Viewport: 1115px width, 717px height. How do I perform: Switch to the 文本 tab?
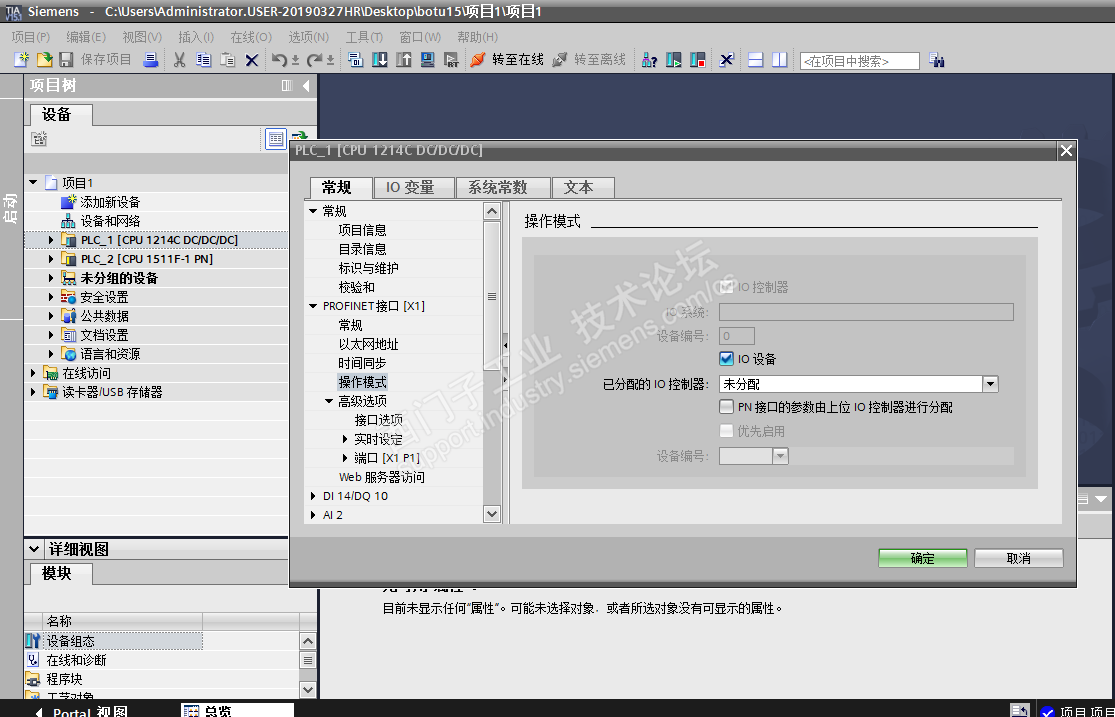(x=583, y=188)
